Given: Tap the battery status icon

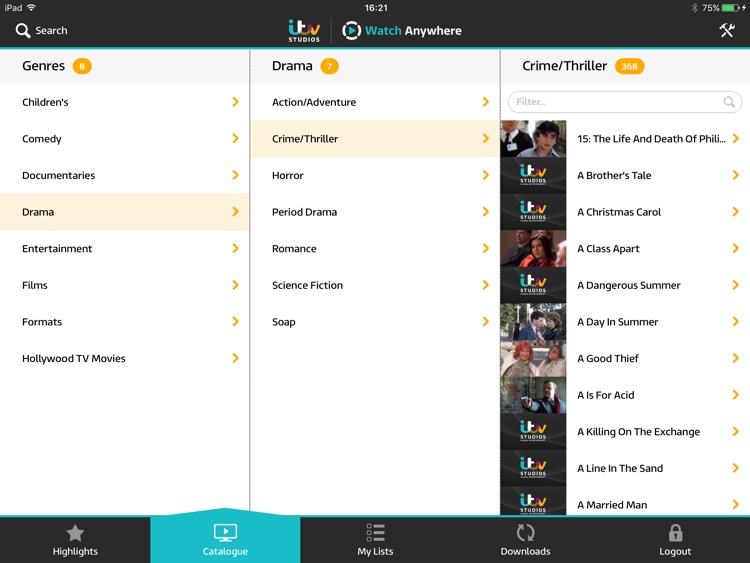Looking at the screenshot, I should [731, 8].
